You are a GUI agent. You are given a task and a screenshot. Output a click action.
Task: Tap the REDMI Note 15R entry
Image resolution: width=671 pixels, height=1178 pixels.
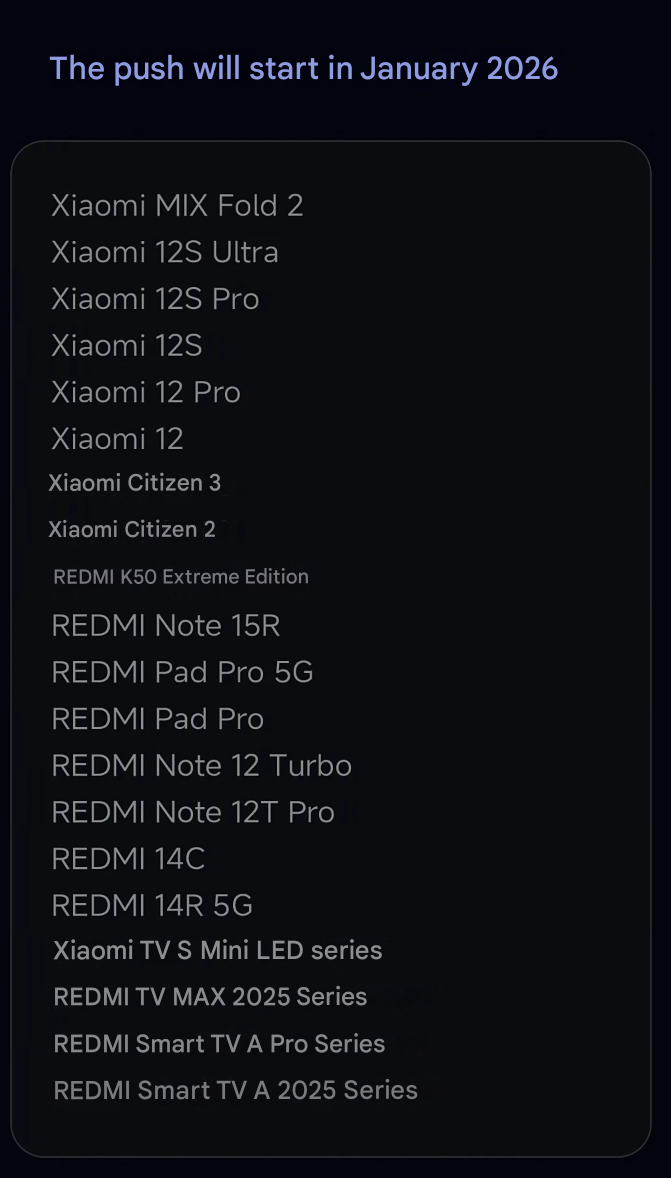pos(166,626)
